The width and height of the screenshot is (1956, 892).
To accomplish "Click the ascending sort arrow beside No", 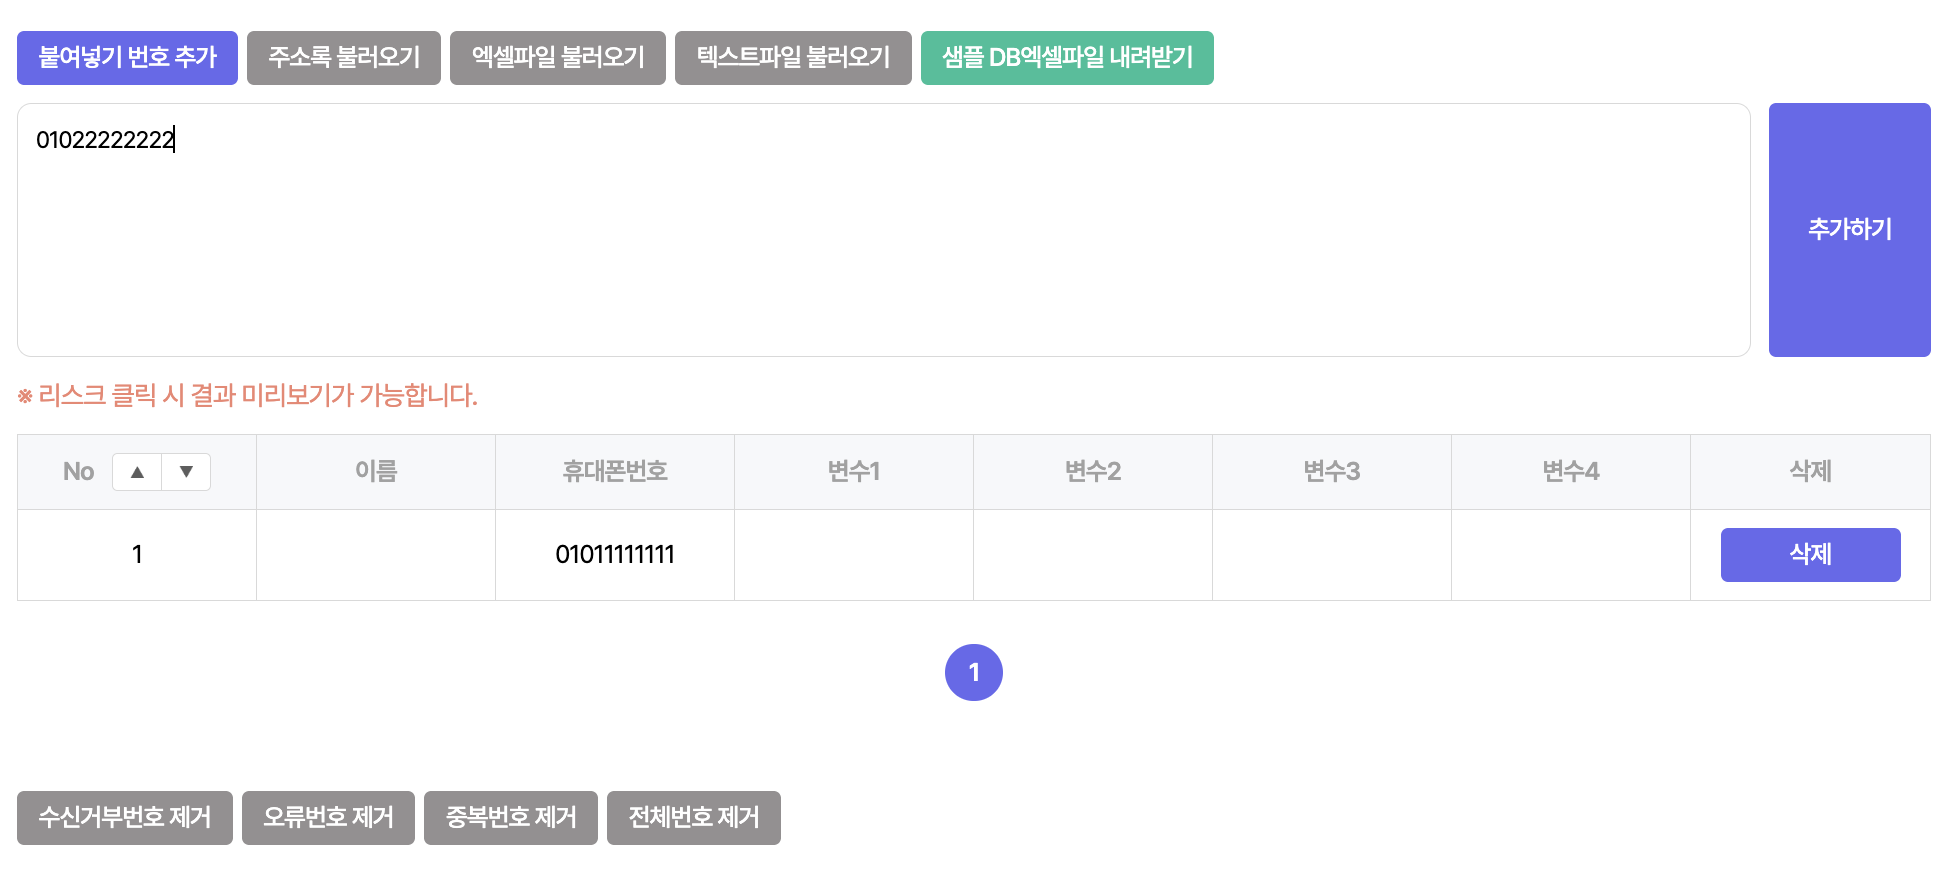I will click(x=138, y=472).
